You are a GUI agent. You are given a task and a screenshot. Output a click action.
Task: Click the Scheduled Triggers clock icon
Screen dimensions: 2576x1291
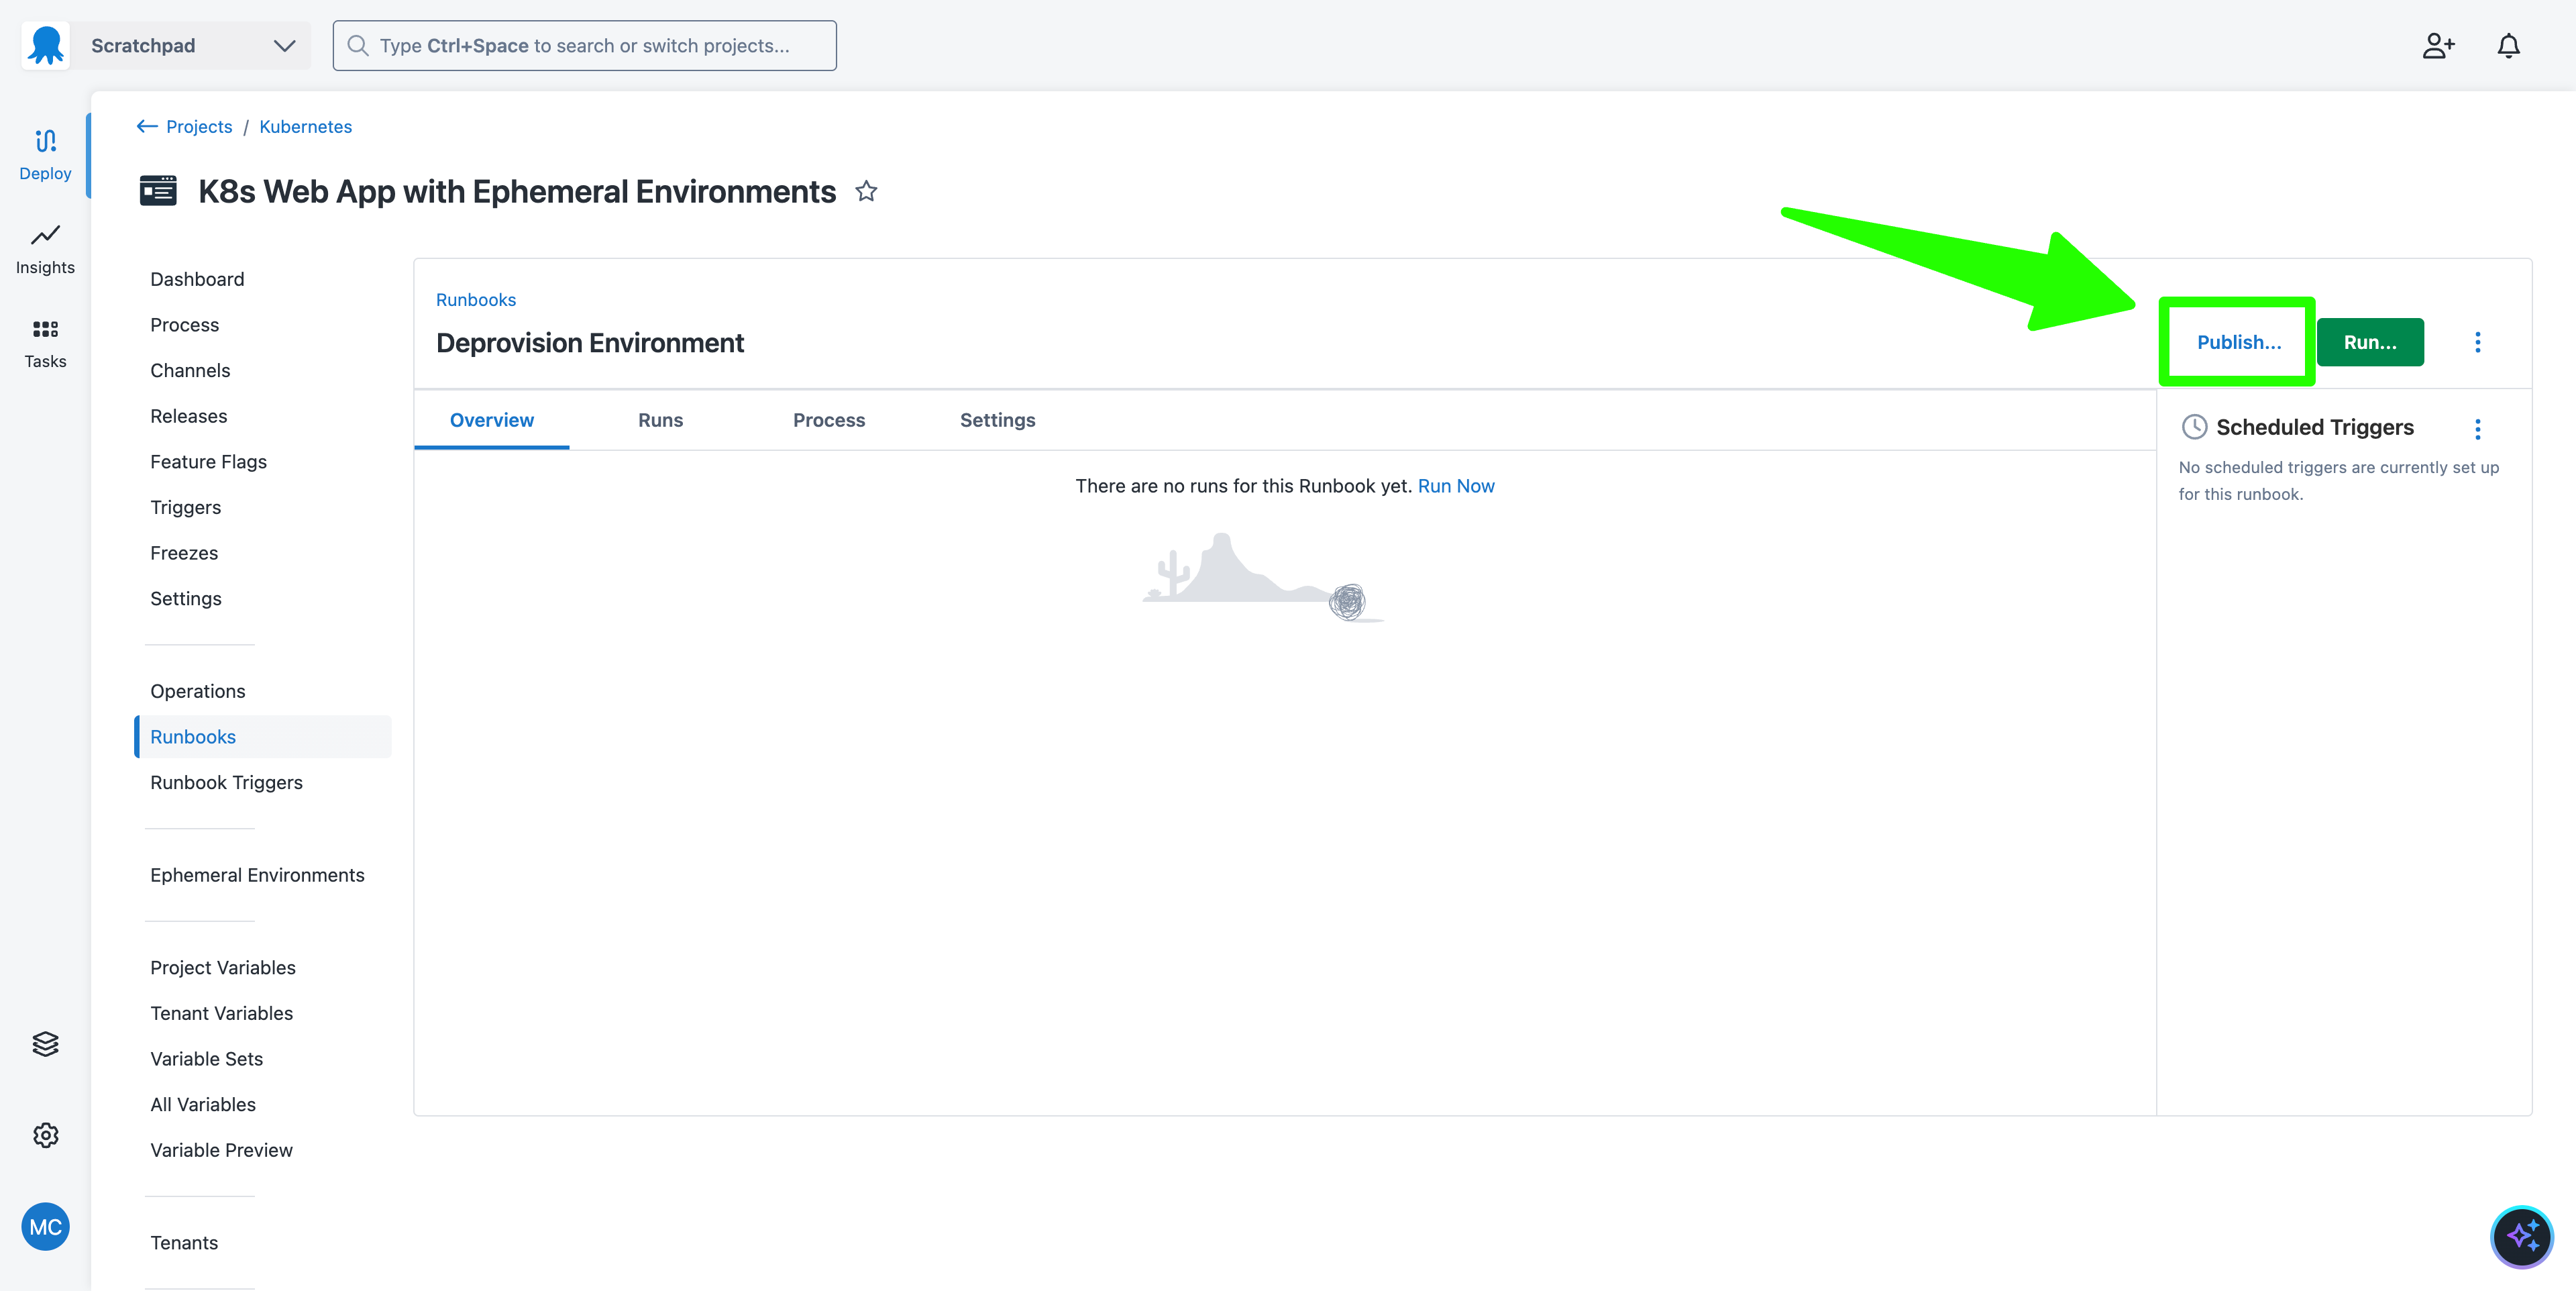click(2194, 427)
